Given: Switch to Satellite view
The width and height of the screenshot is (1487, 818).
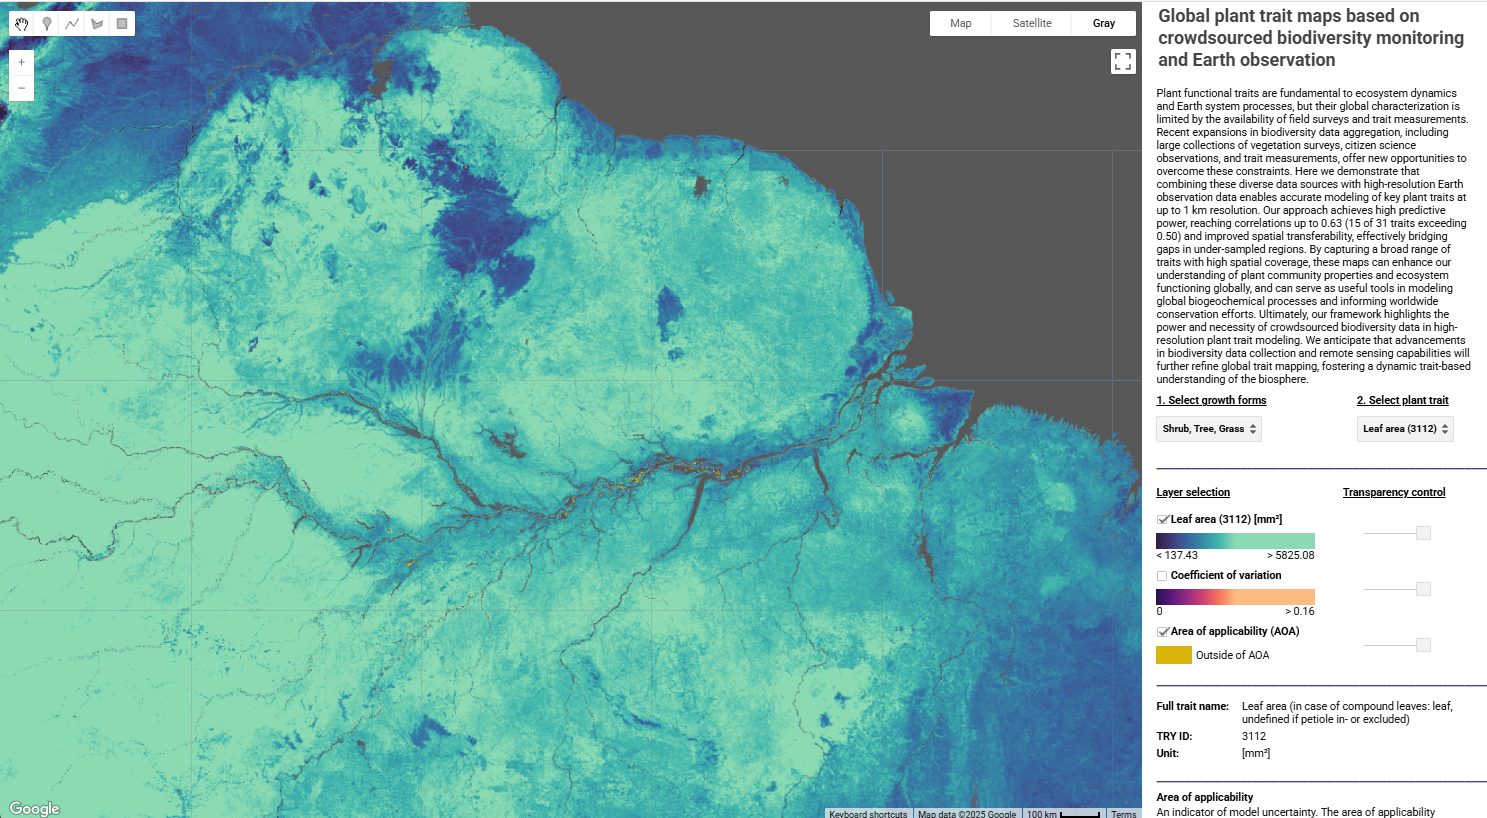Looking at the screenshot, I should (x=1031, y=22).
